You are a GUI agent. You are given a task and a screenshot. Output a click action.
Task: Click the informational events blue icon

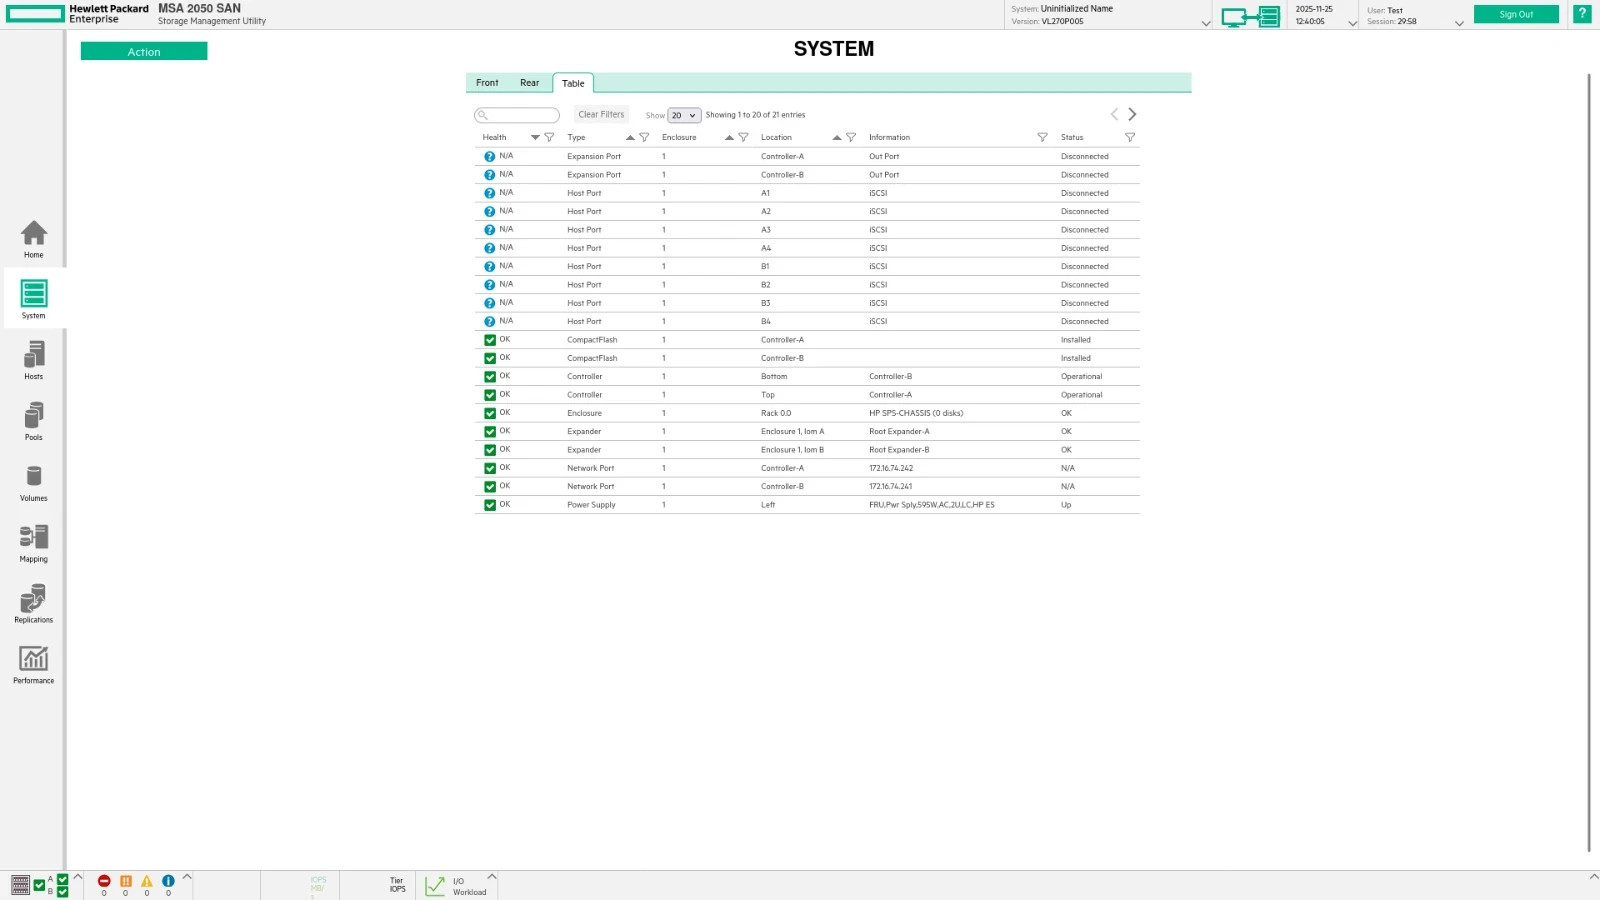point(168,881)
